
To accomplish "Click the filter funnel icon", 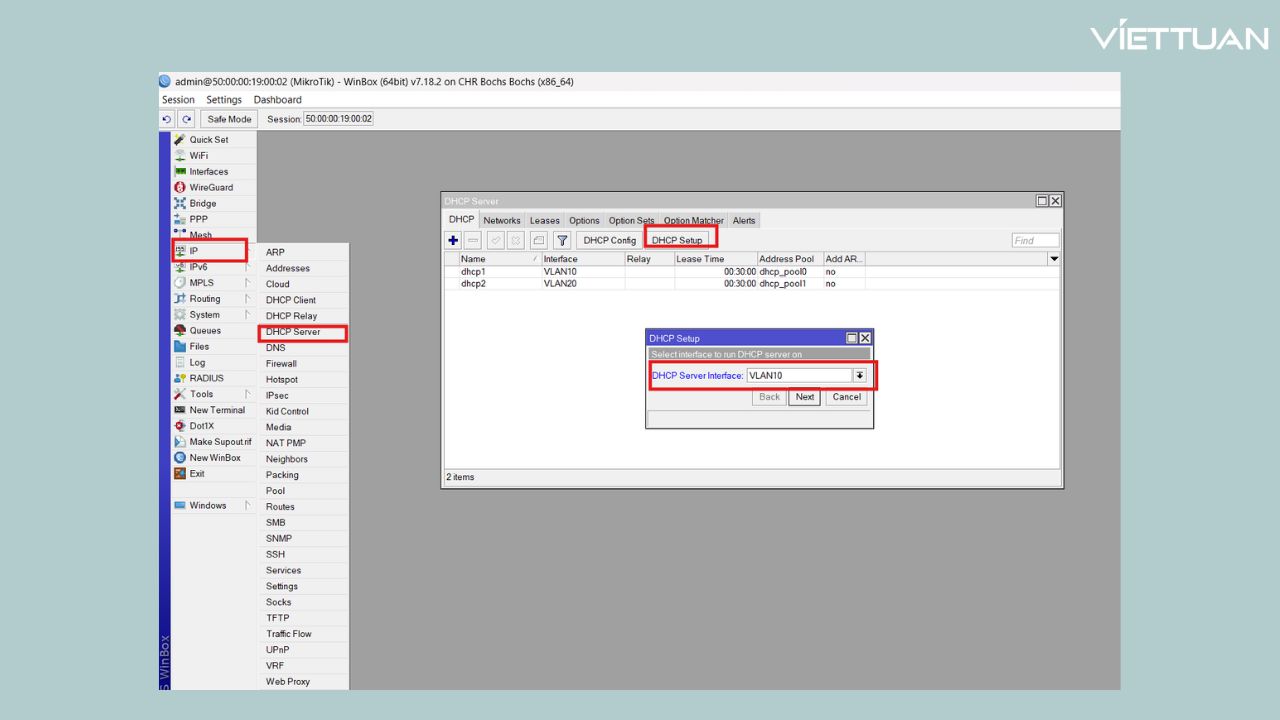I will 562,240.
